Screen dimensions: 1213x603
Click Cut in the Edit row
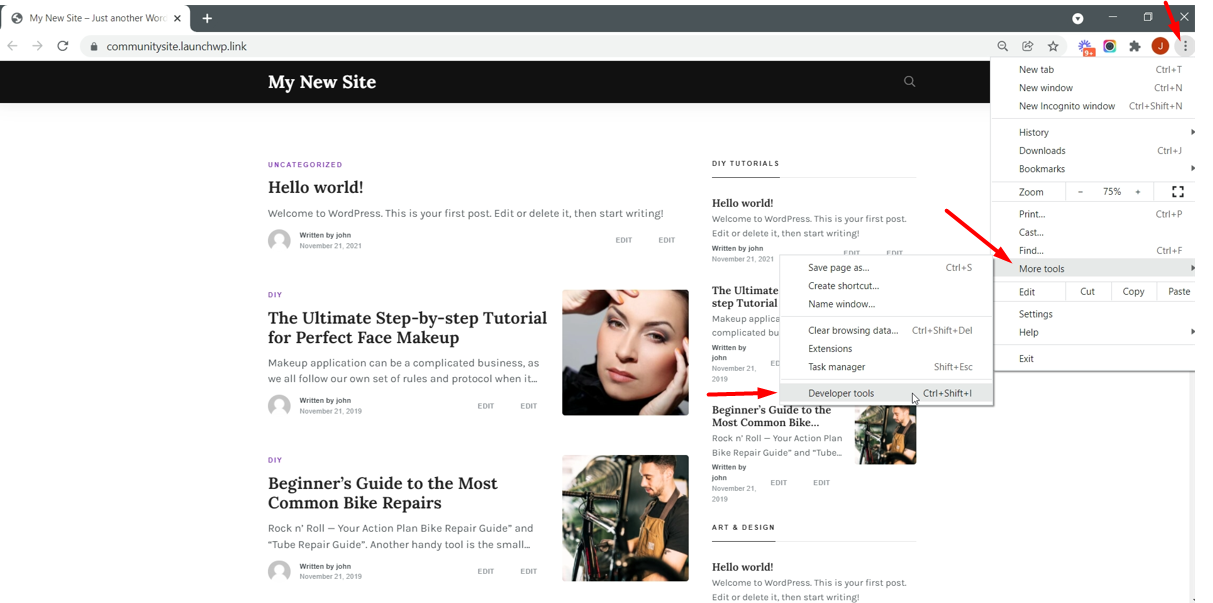click(1087, 292)
